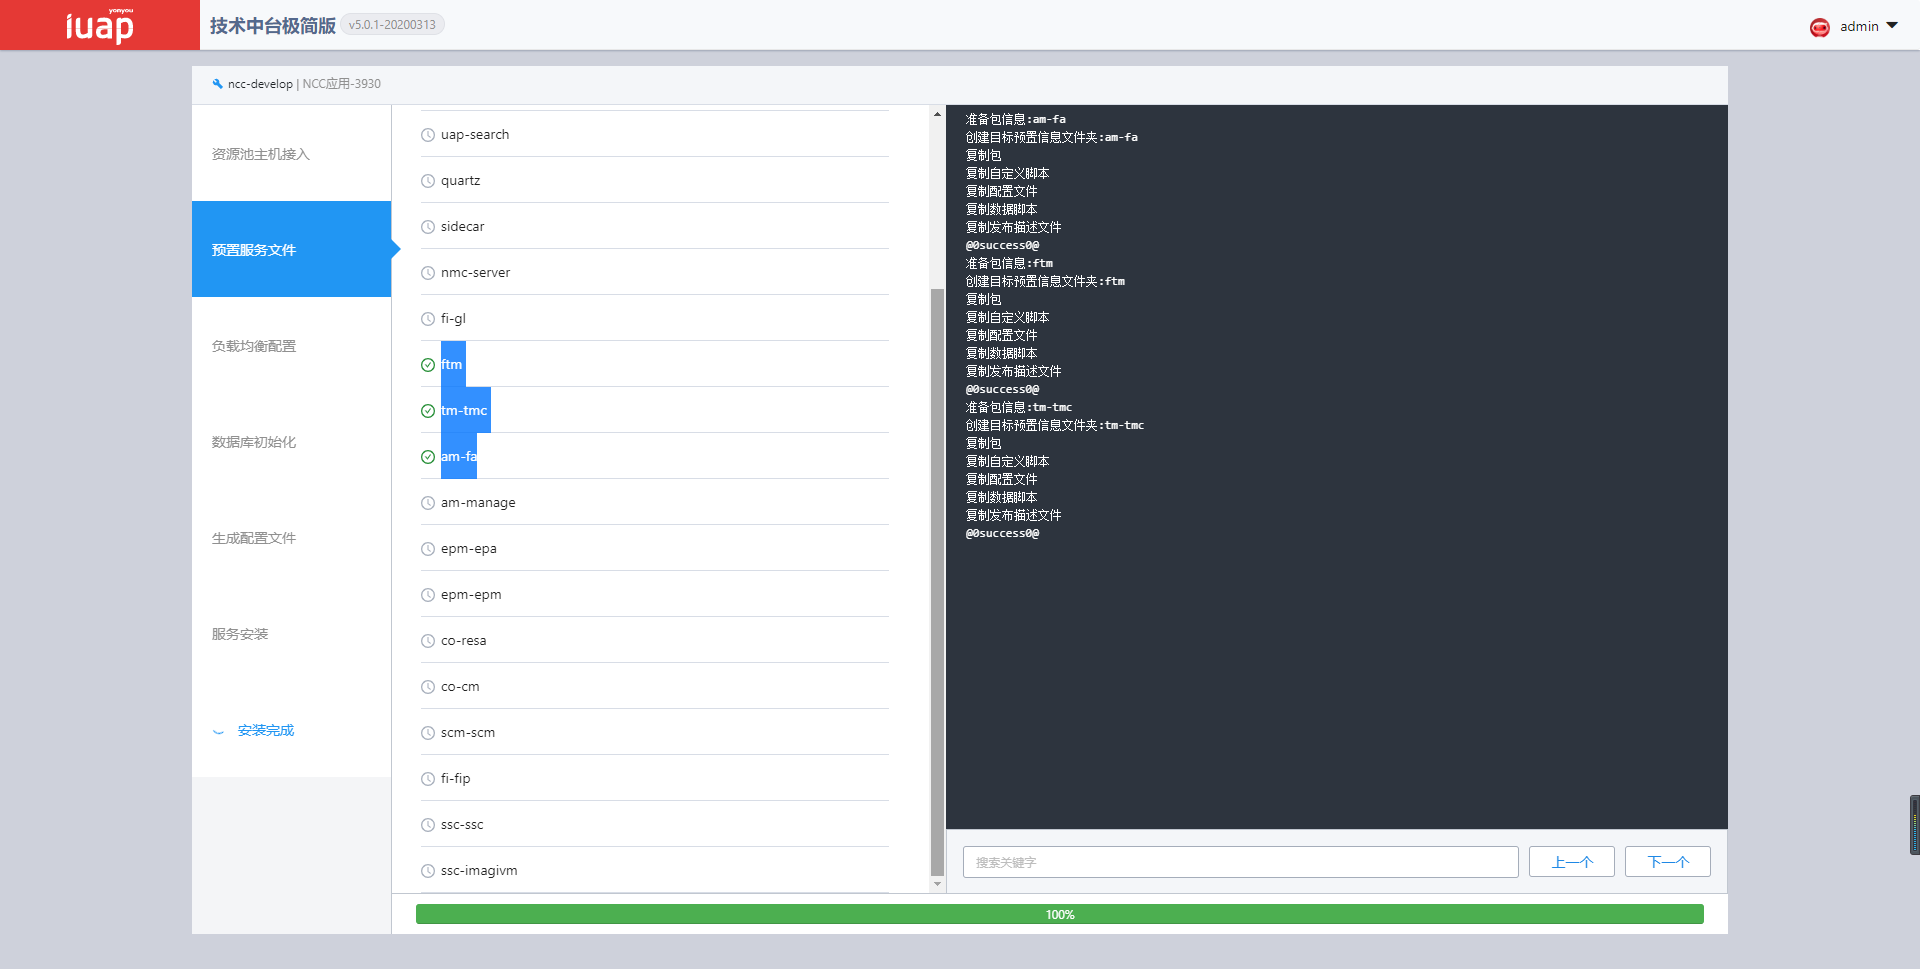Select the quartz service name
This screenshot has height=969, width=1920.
coord(460,181)
